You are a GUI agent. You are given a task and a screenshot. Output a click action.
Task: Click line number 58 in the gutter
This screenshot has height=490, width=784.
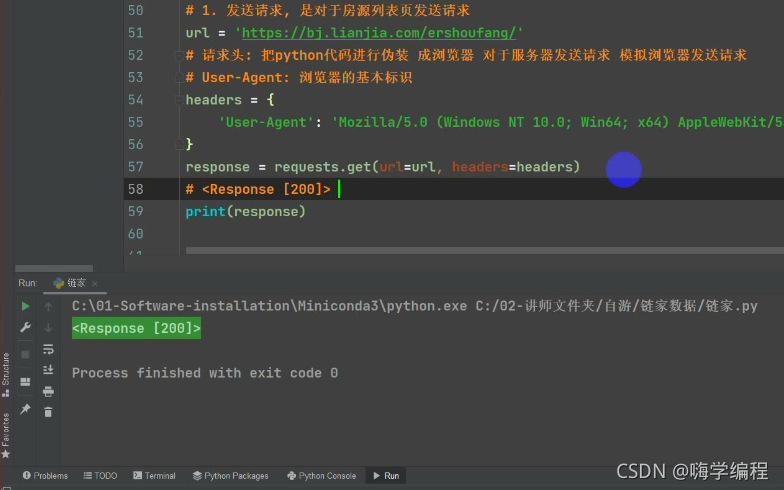tap(136, 189)
